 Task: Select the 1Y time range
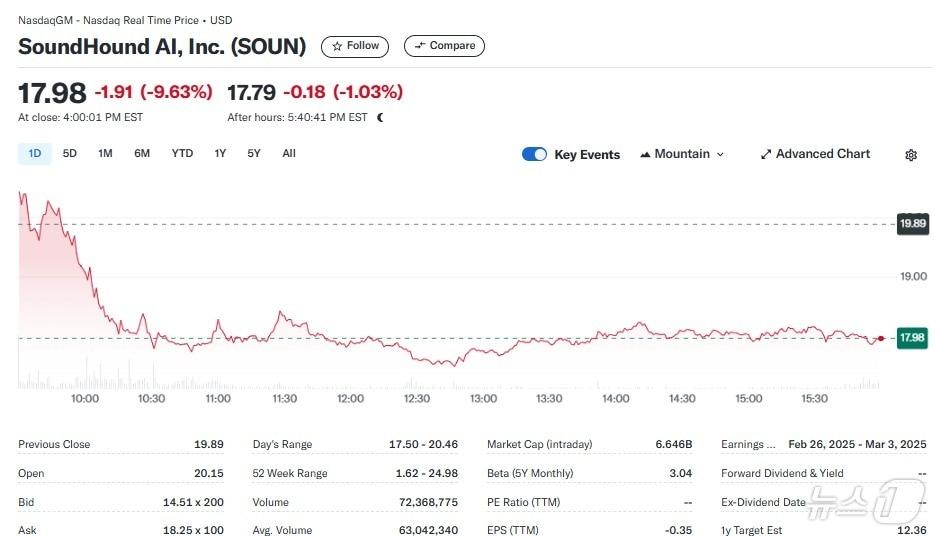point(220,153)
